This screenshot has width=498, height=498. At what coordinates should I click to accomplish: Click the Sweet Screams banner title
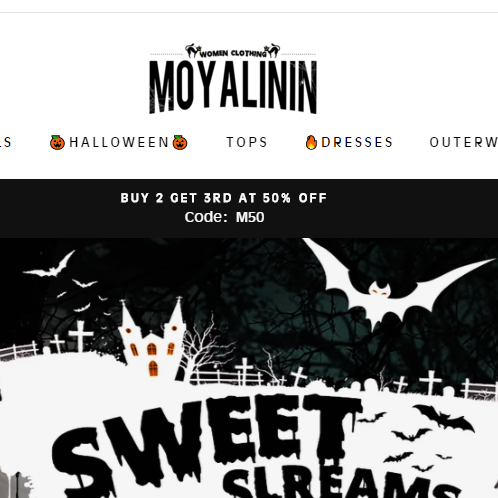pyautogui.click(x=253, y=447)
